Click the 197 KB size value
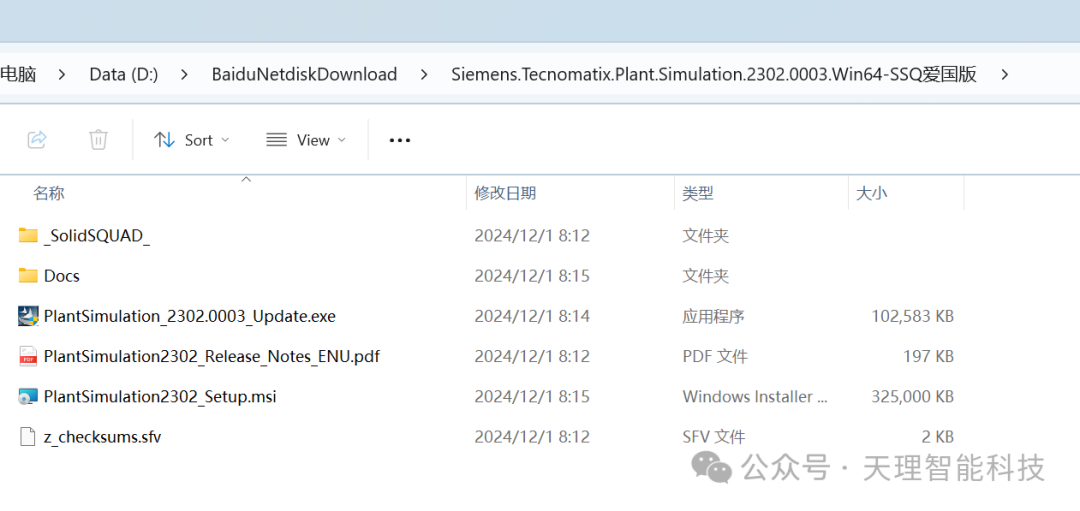This screenshot has width=1080, height=511. pos(928,357)
